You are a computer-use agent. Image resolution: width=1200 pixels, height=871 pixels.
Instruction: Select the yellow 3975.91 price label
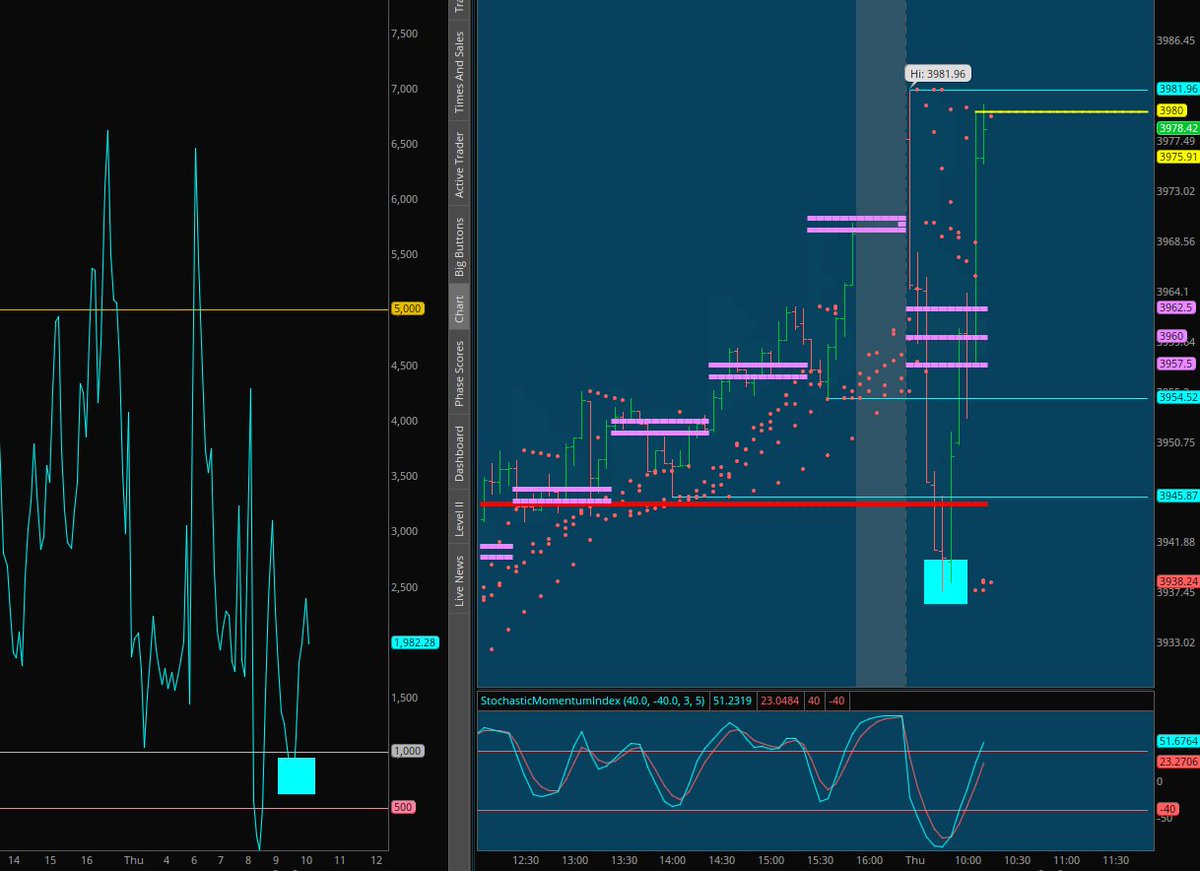pyautogui.click(x=1177, y=156)
